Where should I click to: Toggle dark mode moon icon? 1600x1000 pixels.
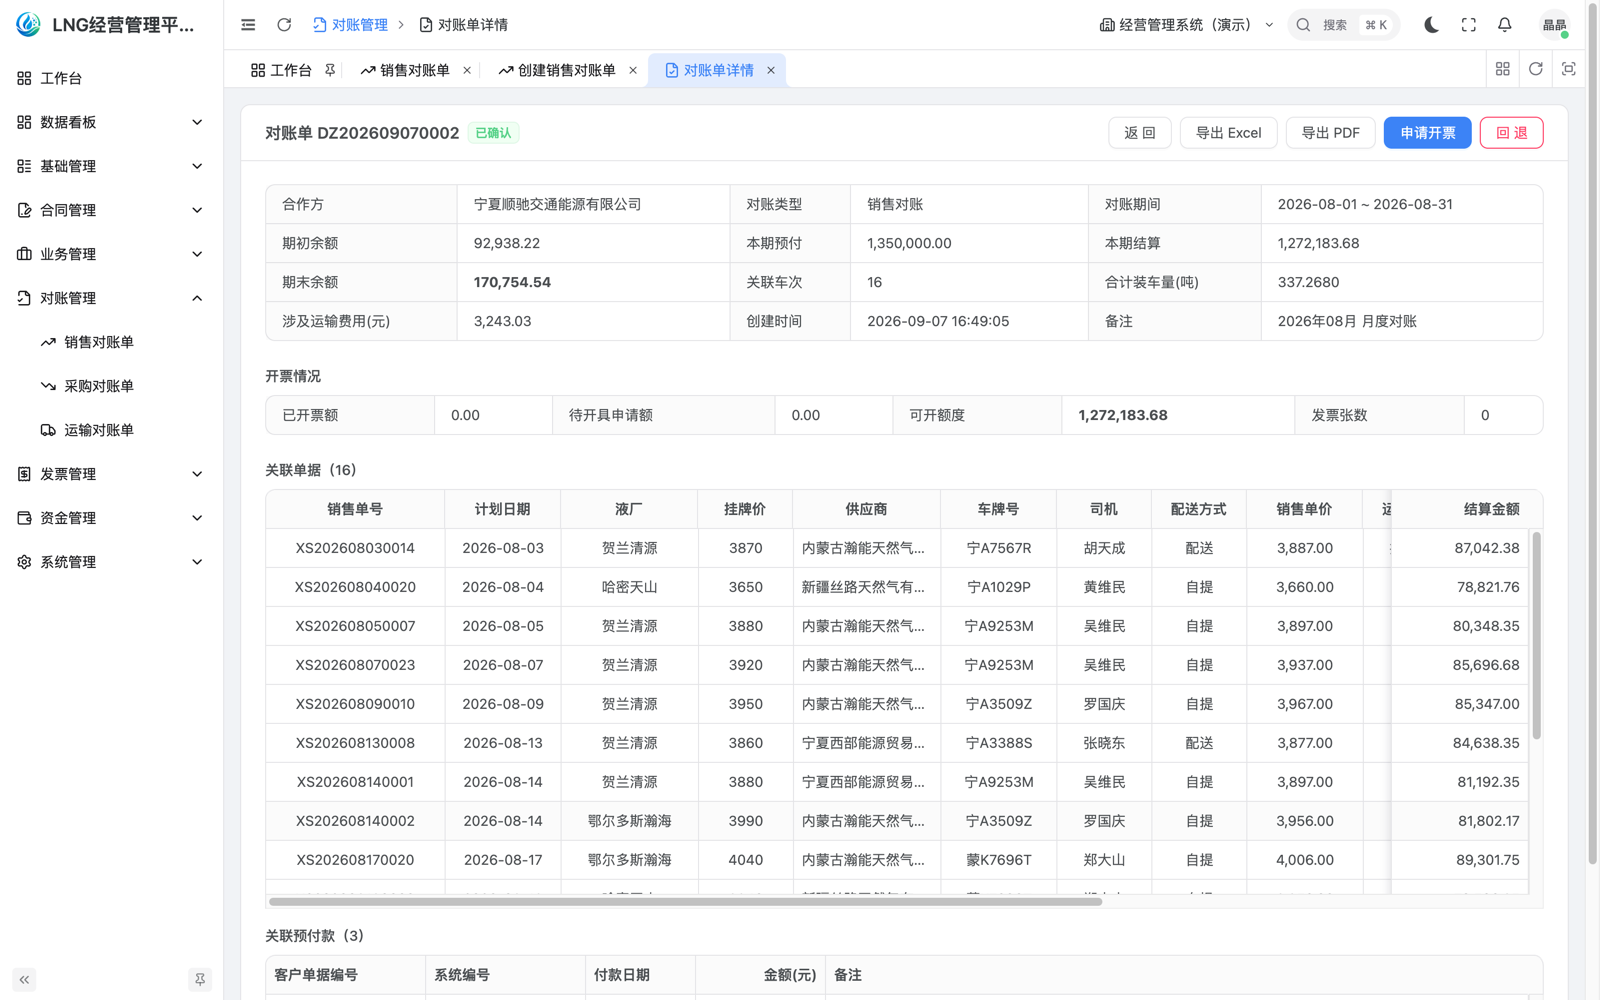1431,25
